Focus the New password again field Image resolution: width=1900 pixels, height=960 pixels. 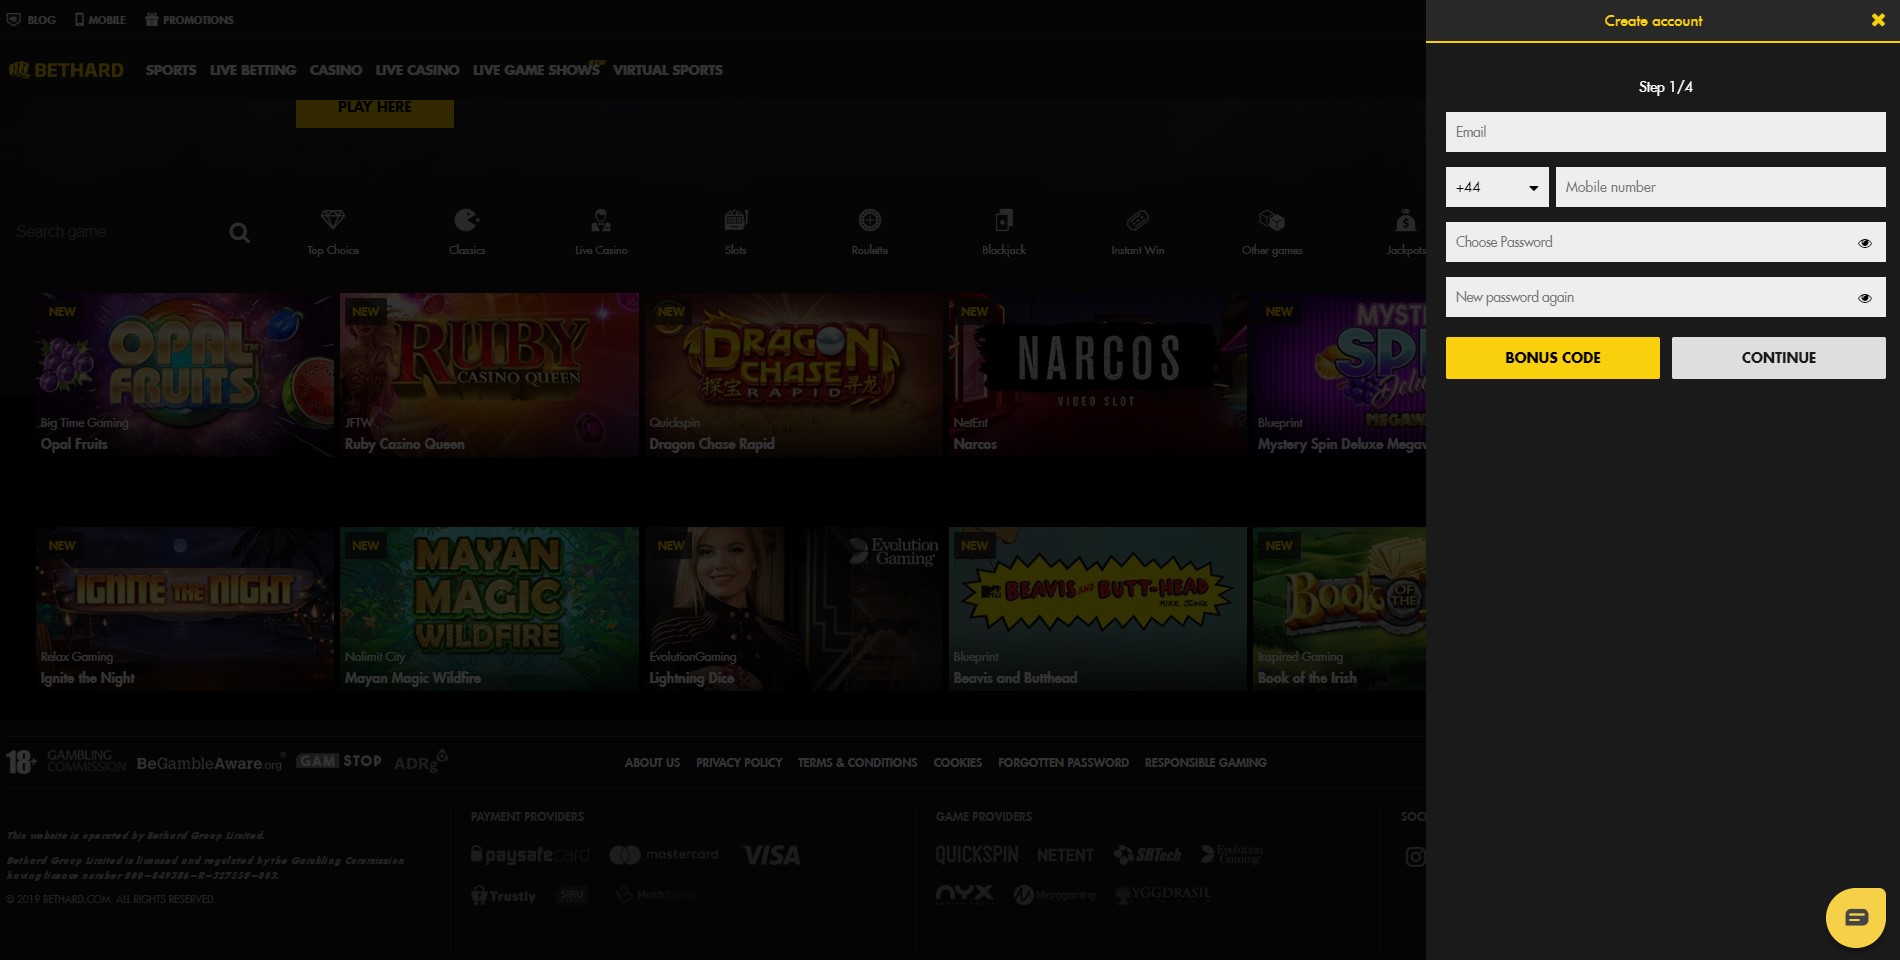tap(1666, 297)
